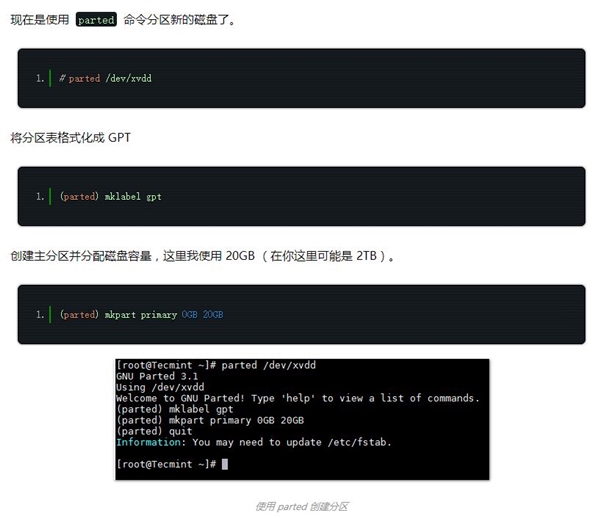Click the 'Information: You may need to update' line

click(254, 442)
